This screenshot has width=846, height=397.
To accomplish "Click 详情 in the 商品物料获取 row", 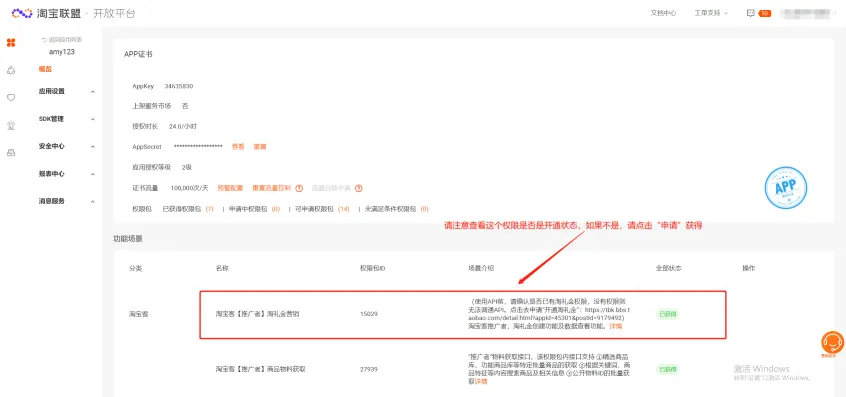I will click(481, 381).
